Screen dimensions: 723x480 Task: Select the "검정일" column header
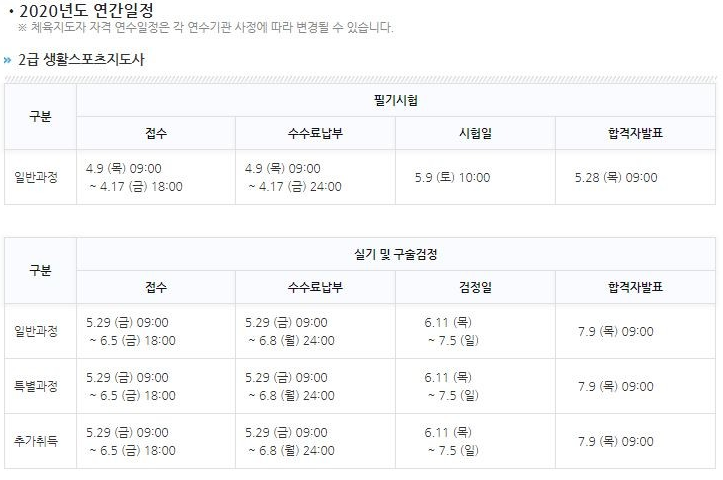pyautogui.click(x=474, y=287)
